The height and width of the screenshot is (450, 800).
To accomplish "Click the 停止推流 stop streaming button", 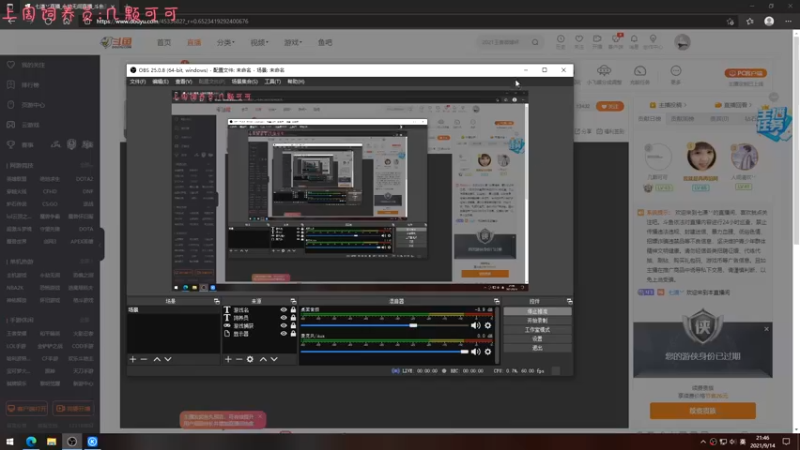I will coord(537,311).
